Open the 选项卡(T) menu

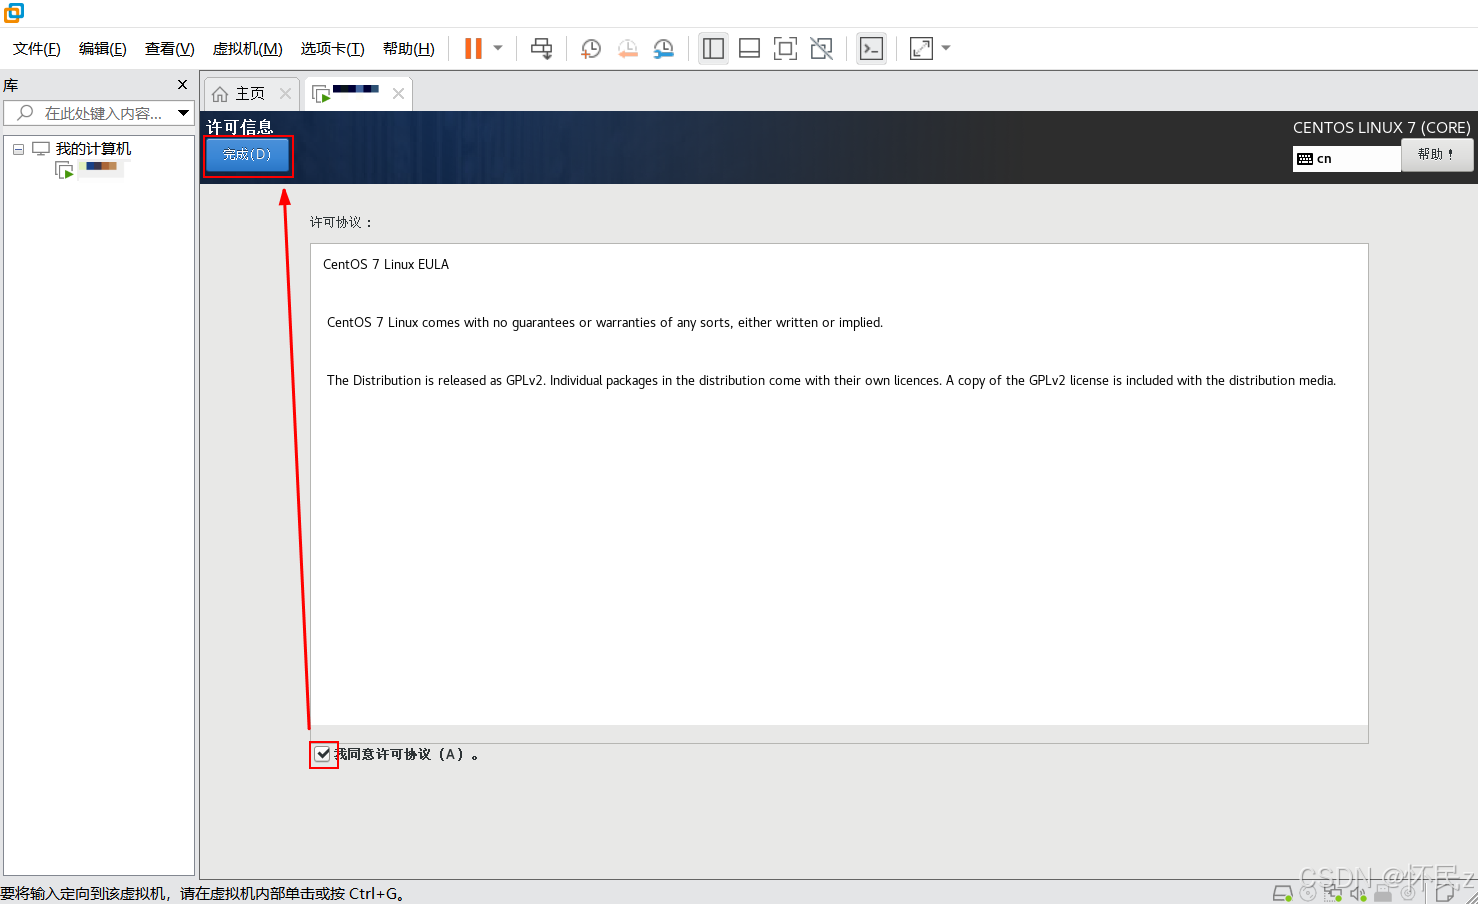pyautogui.click(x=332, y=49)
